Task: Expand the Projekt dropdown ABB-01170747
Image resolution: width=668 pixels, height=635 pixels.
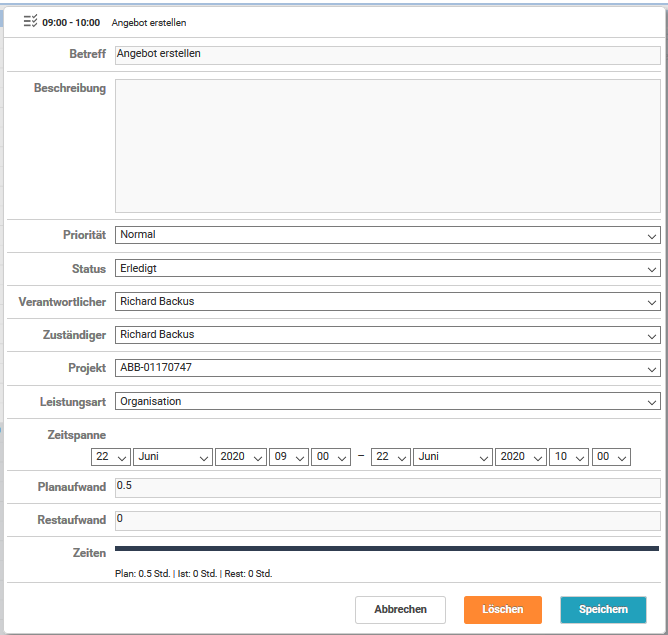Action: pyautogui.click(x=387, y=368)
